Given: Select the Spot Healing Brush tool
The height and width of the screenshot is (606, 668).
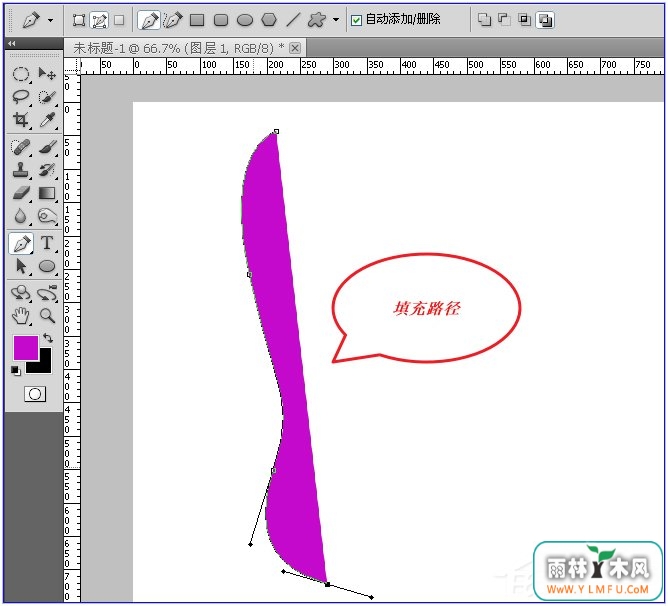Looking at the screenshot, I should (20, 147).
